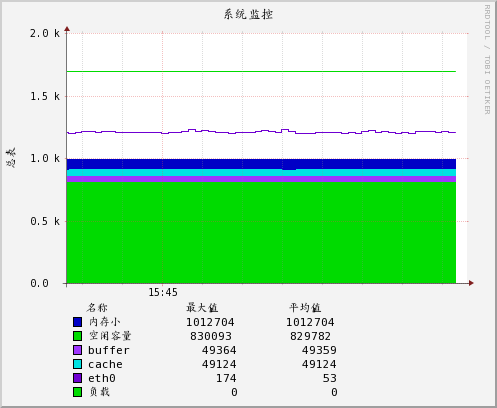This screenshot has height=408, width=497.
Task: Click the 2.0 k axis label
Action: pyautogui.click(x=45, y=33)
